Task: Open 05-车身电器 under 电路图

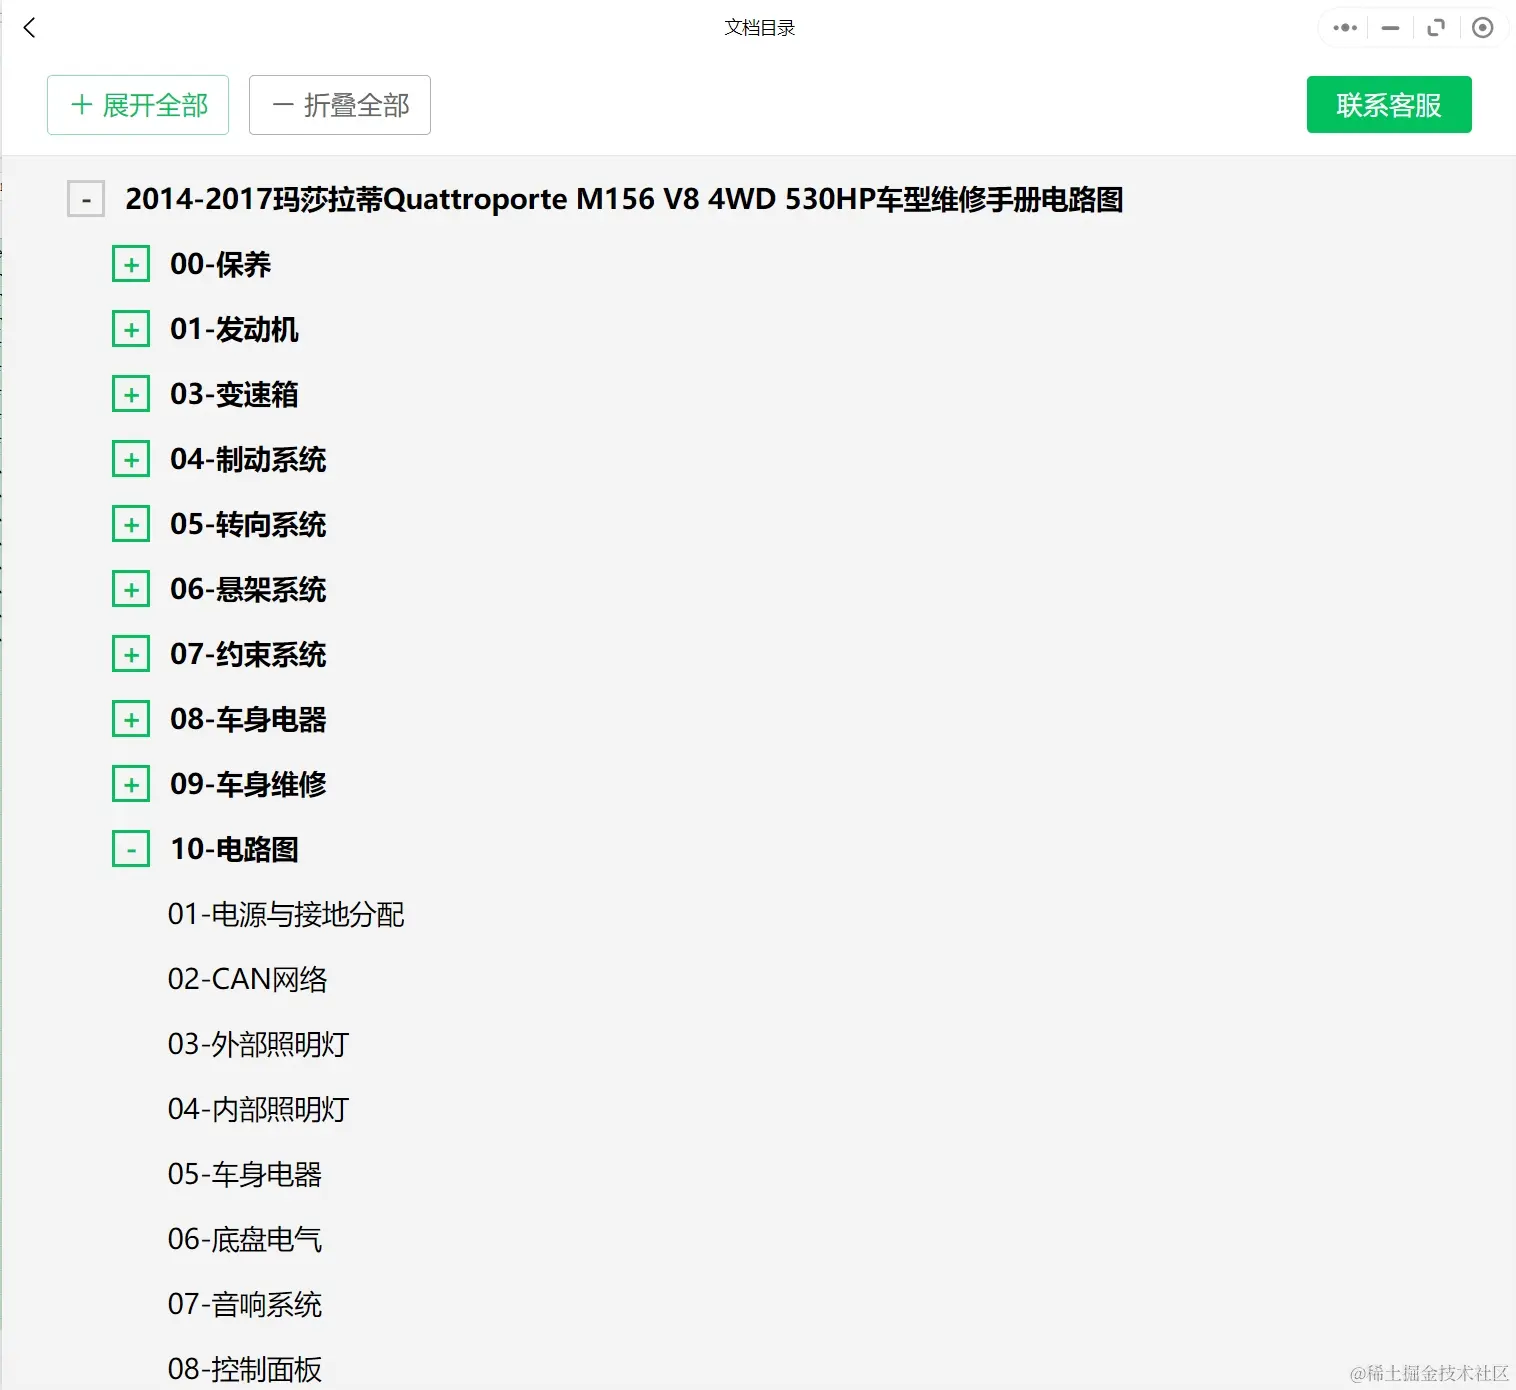Action: click(245, 1174)
